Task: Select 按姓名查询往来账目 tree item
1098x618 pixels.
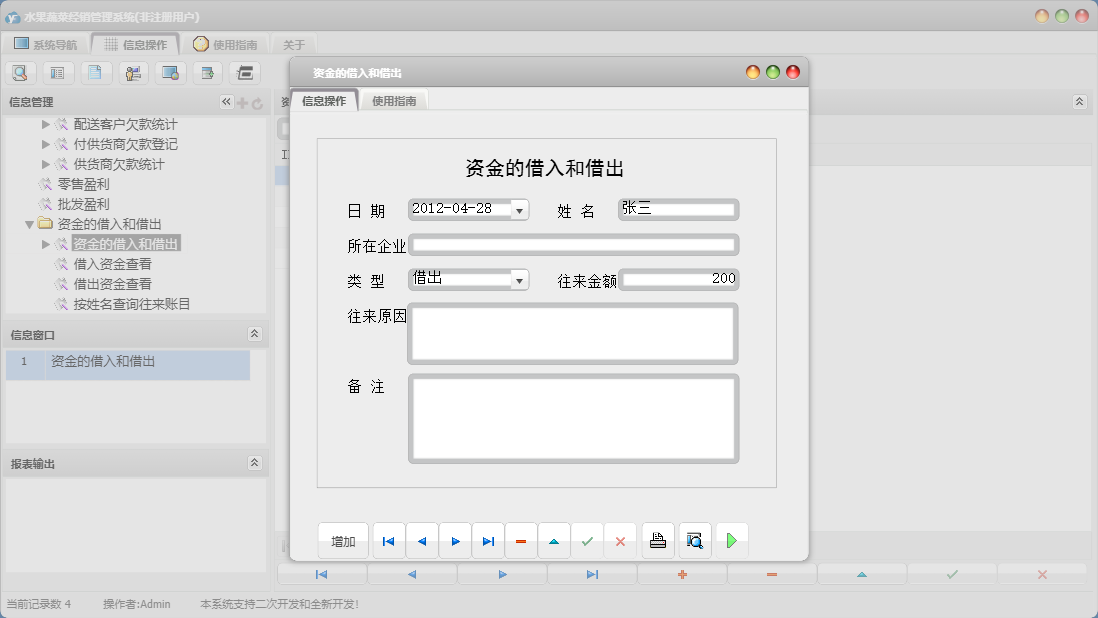Action: pyautogui.click(x=131, y=304)
